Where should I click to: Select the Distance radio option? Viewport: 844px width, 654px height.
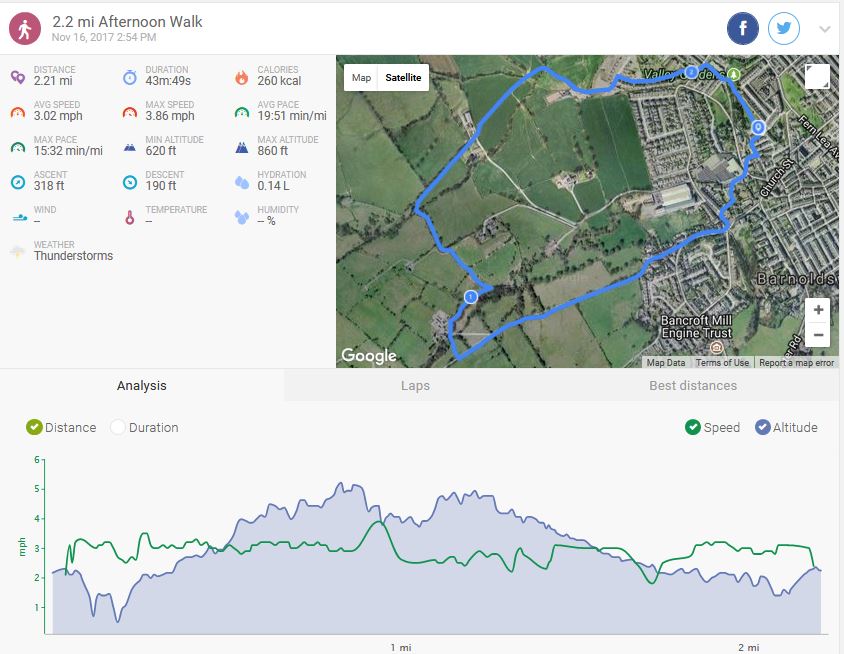tap(35, 427)
